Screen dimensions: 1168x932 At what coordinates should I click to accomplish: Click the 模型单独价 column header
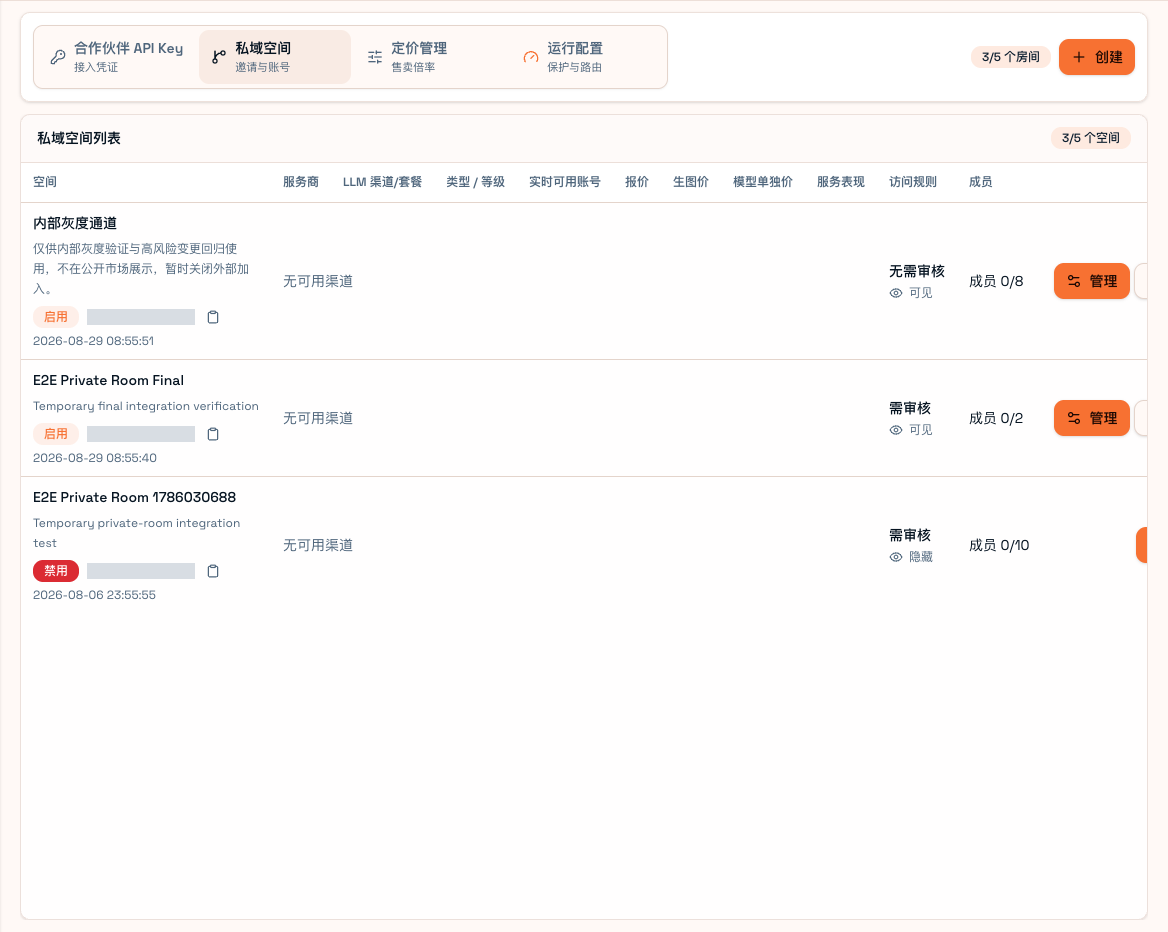[x=763, y=183]
